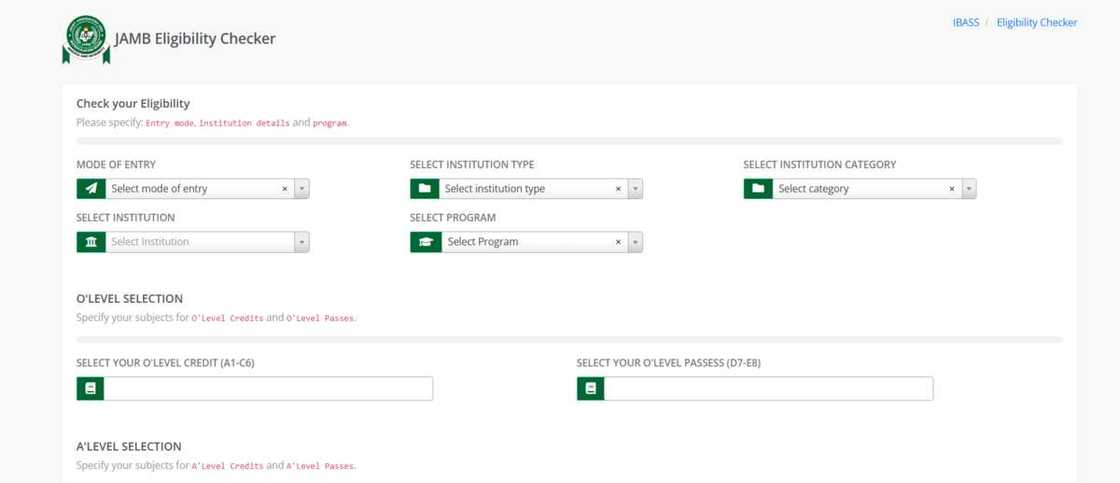
Task: Focus the O'Level Passess (D7-E8) input field
Action: 769,389
